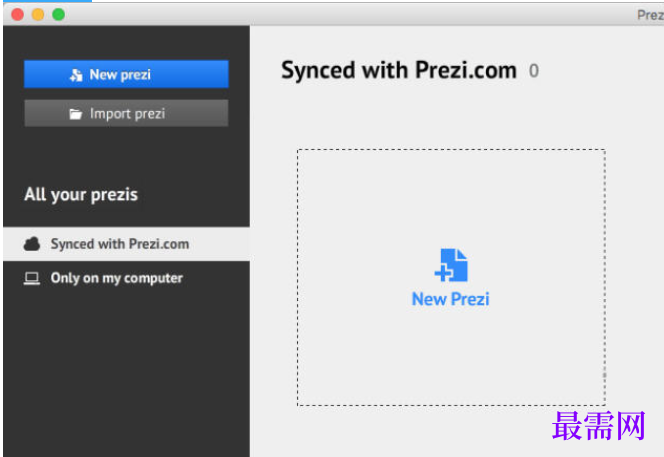Click the All your prezis heading
This screenshot has height=457, width=664.
point(81,195)
